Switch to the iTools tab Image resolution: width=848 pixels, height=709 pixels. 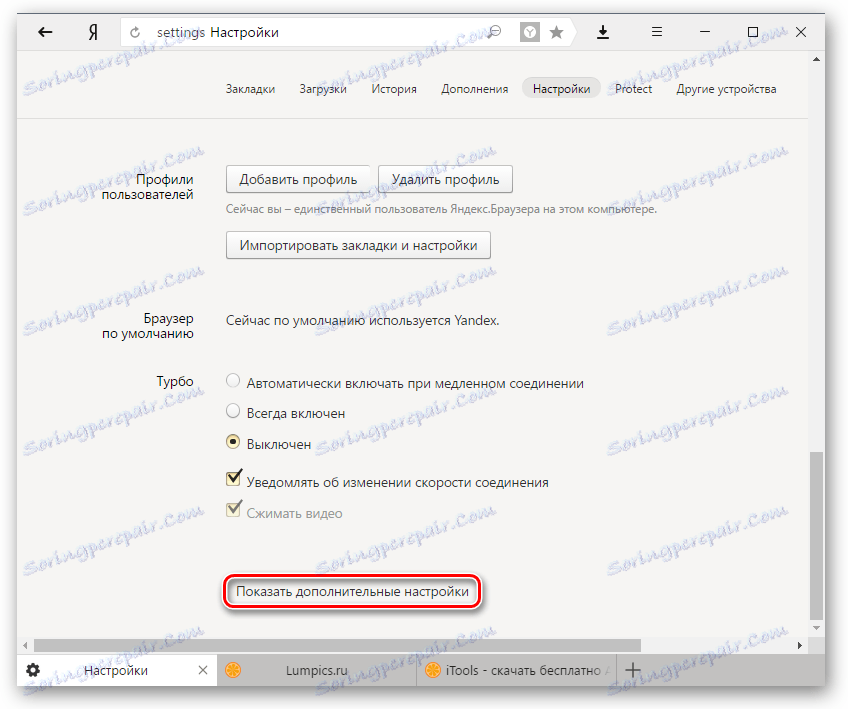516,670
